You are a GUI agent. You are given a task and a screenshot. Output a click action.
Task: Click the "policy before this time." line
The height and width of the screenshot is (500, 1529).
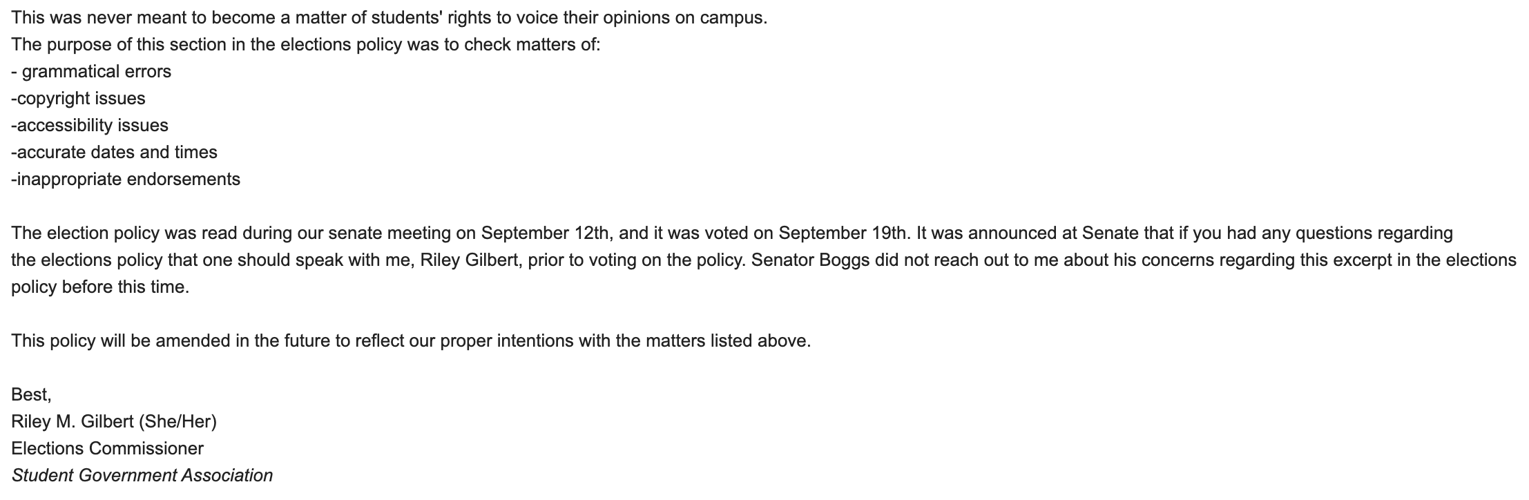pyautogui.click(x=100, y=288)
